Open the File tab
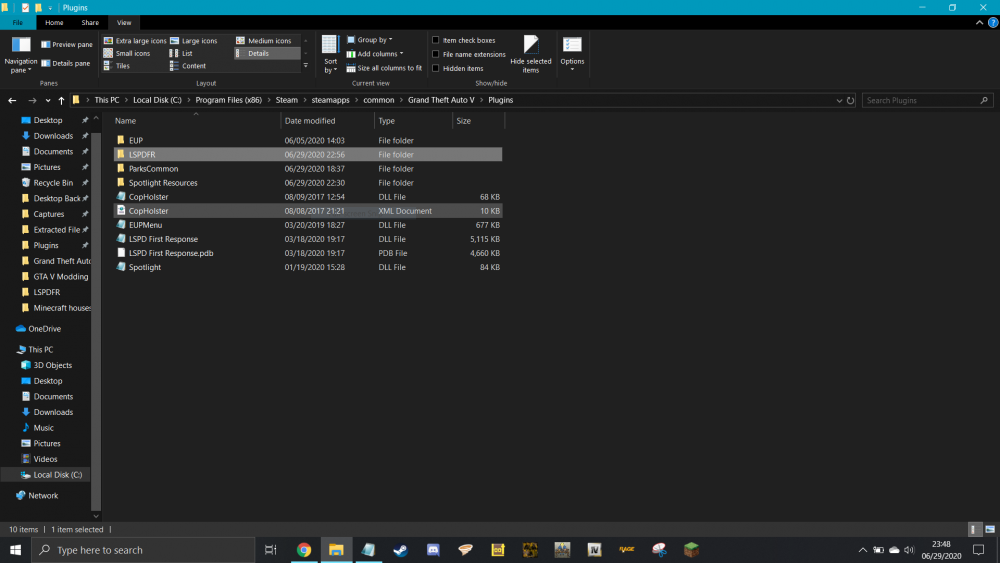Image resolution: width=1000 pixels, height=563 pixels. tap(18, 22)
